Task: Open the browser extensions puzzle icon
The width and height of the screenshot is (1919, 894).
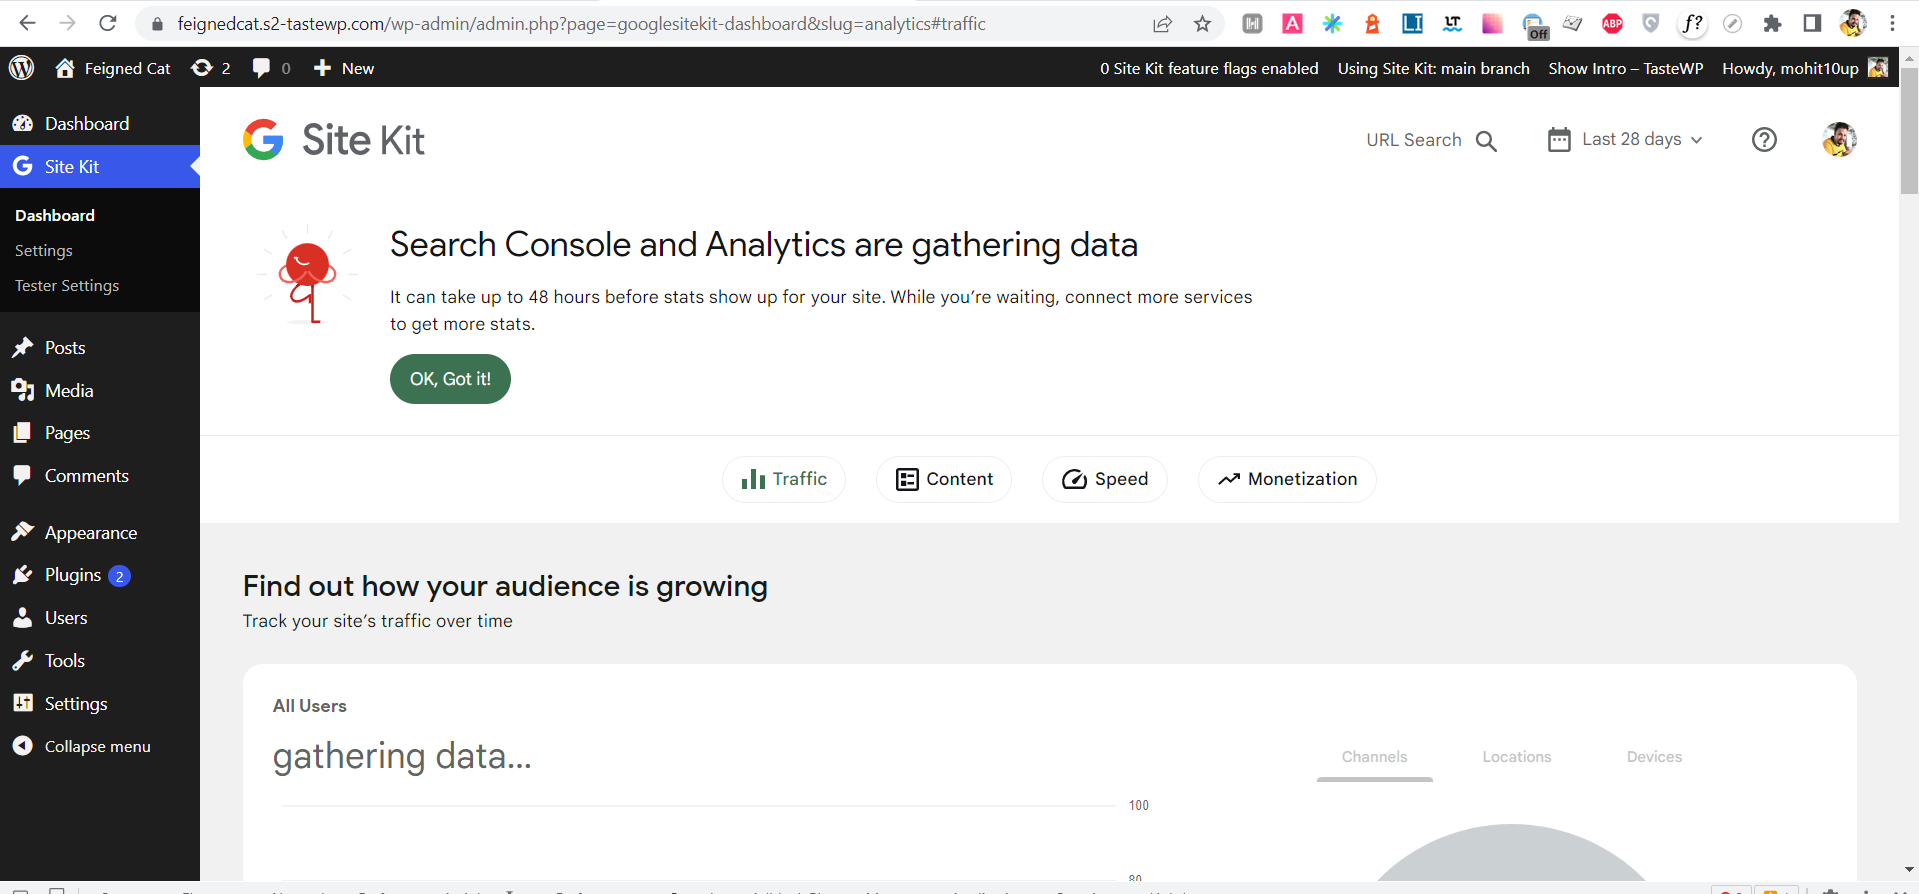Action: [x=1772, y=24]
